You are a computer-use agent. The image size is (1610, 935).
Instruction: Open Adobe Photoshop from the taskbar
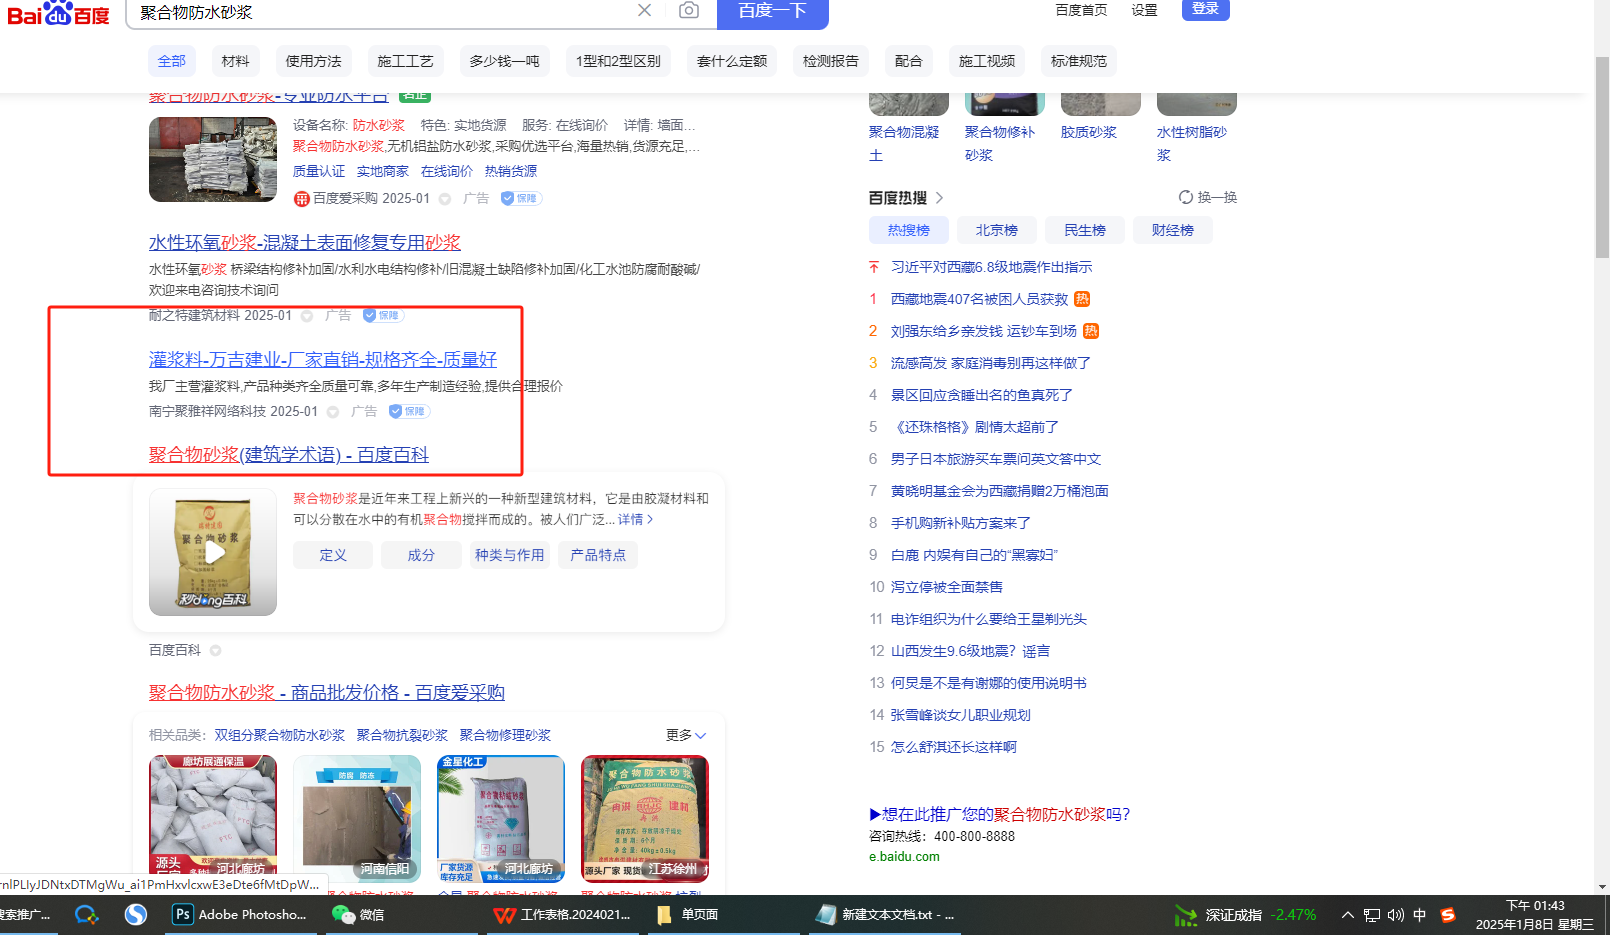(240, 914)
